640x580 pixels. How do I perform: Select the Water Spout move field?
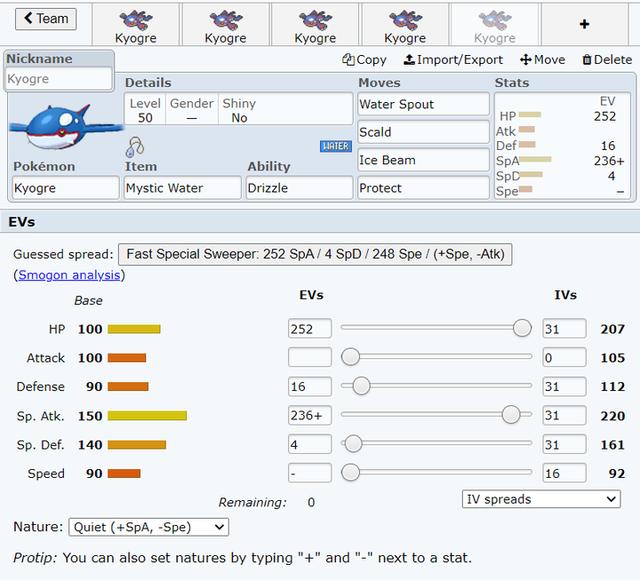click(424, 104)
